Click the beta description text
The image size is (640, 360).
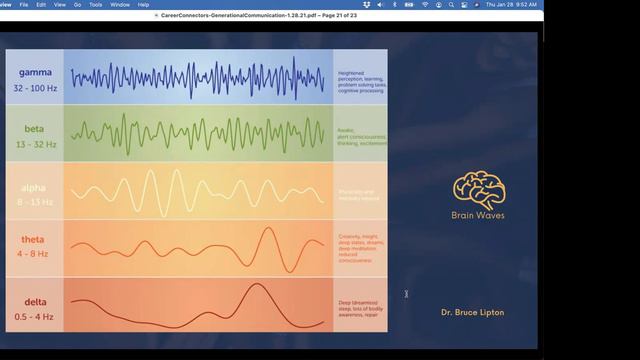tap(362, 137)
